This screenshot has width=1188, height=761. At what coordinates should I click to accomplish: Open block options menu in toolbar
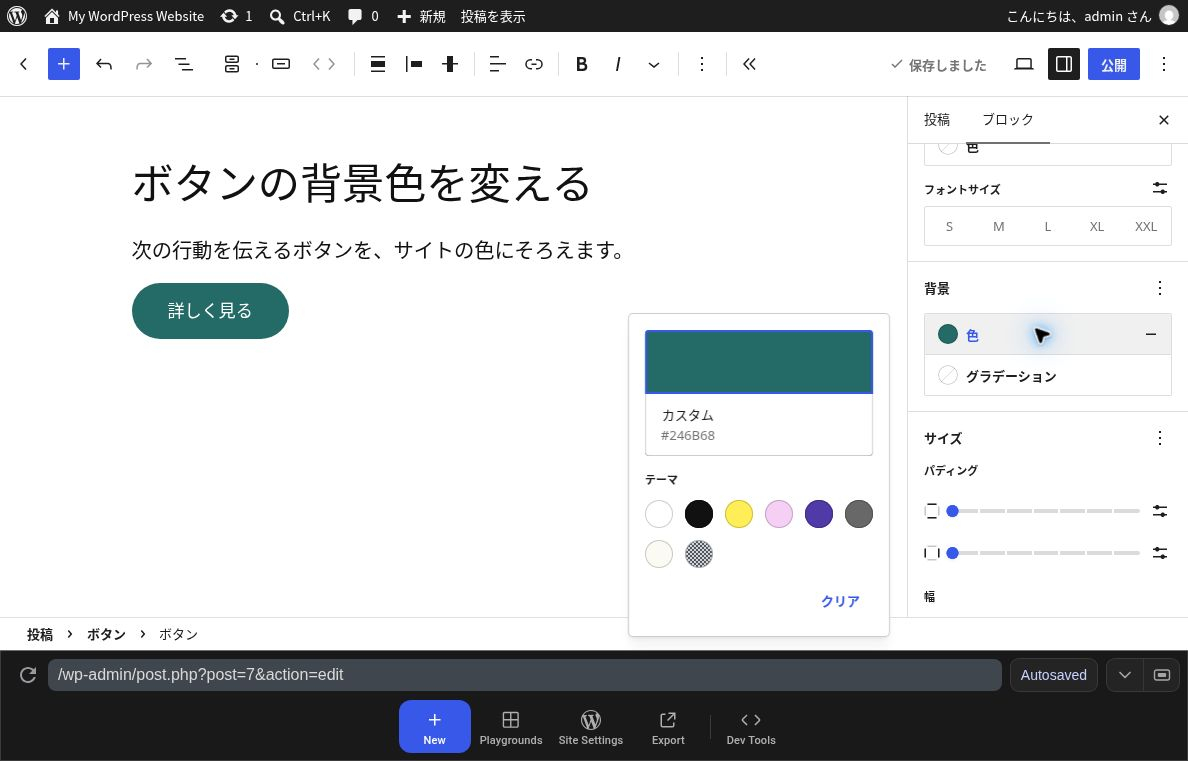point(702,64)
